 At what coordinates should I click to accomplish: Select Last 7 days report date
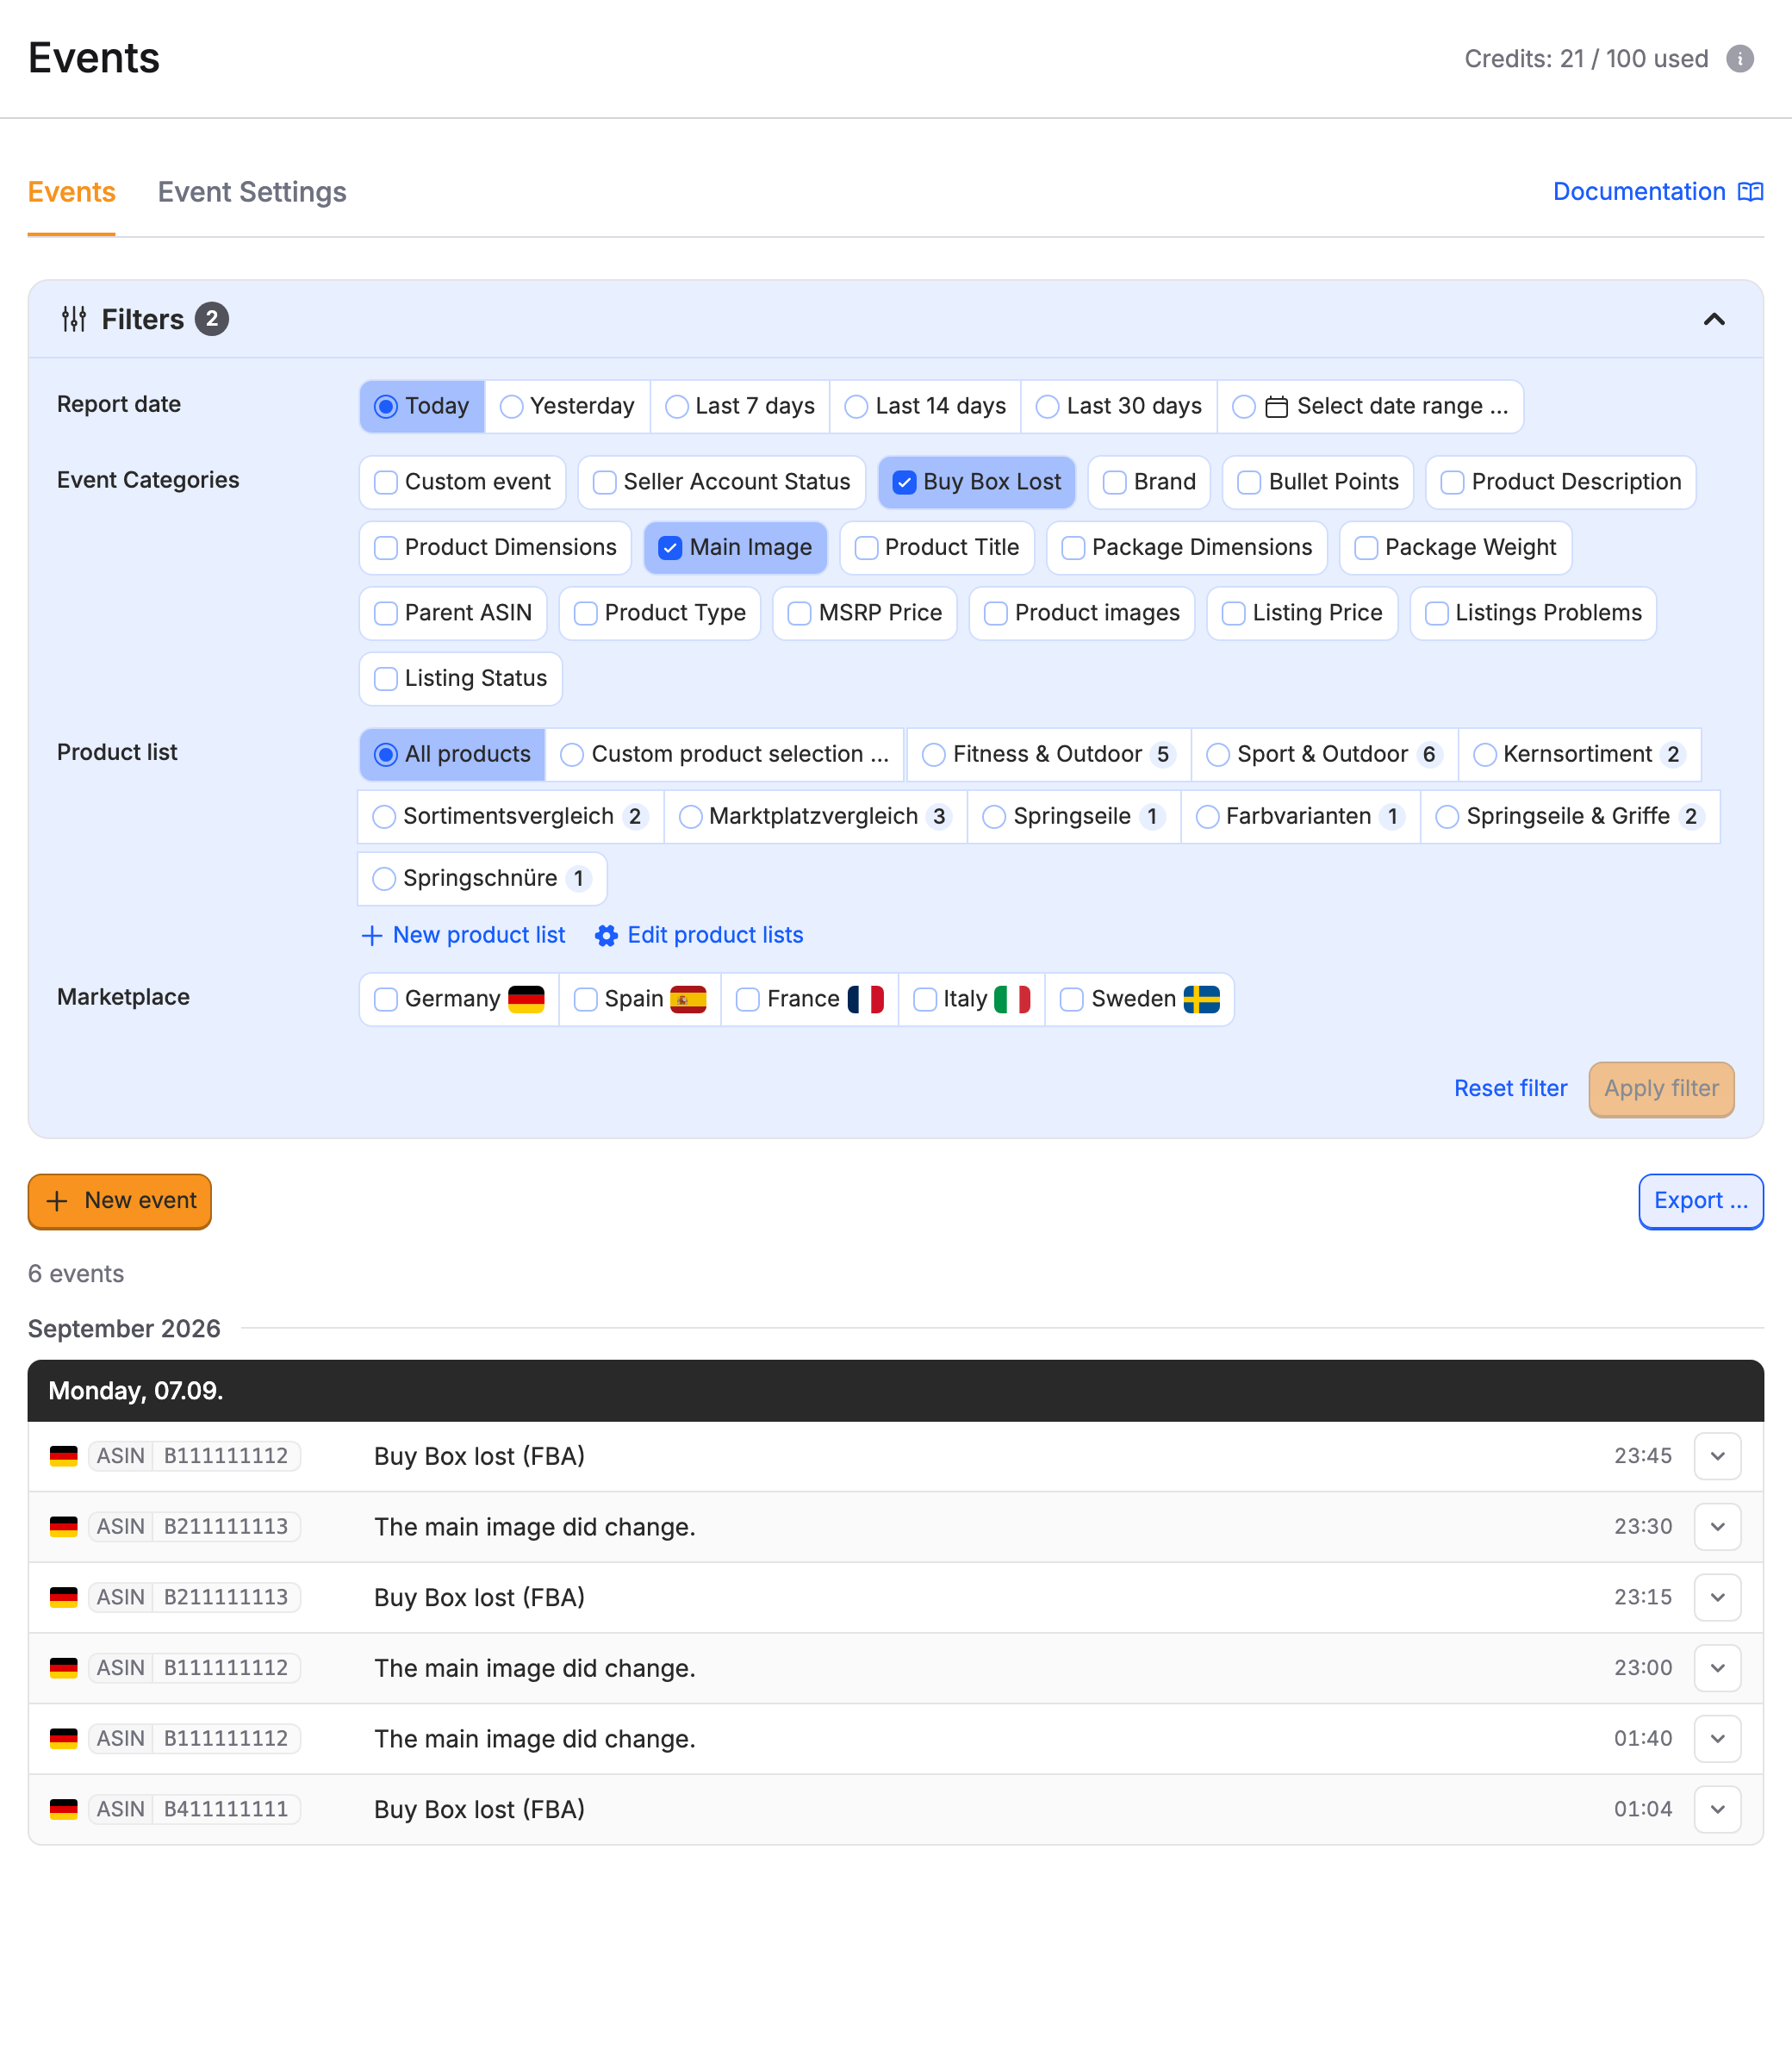[x=740, y=407]
